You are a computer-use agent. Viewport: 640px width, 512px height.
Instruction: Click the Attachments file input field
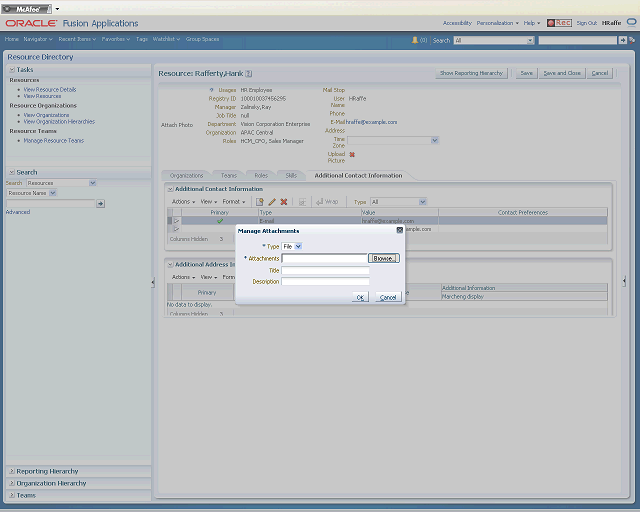324,258
